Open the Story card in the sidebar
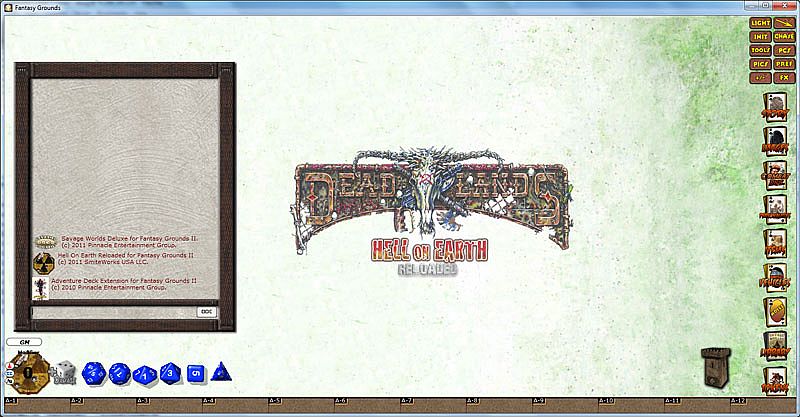Screen dimensions: 800x417 coord(775,107)
